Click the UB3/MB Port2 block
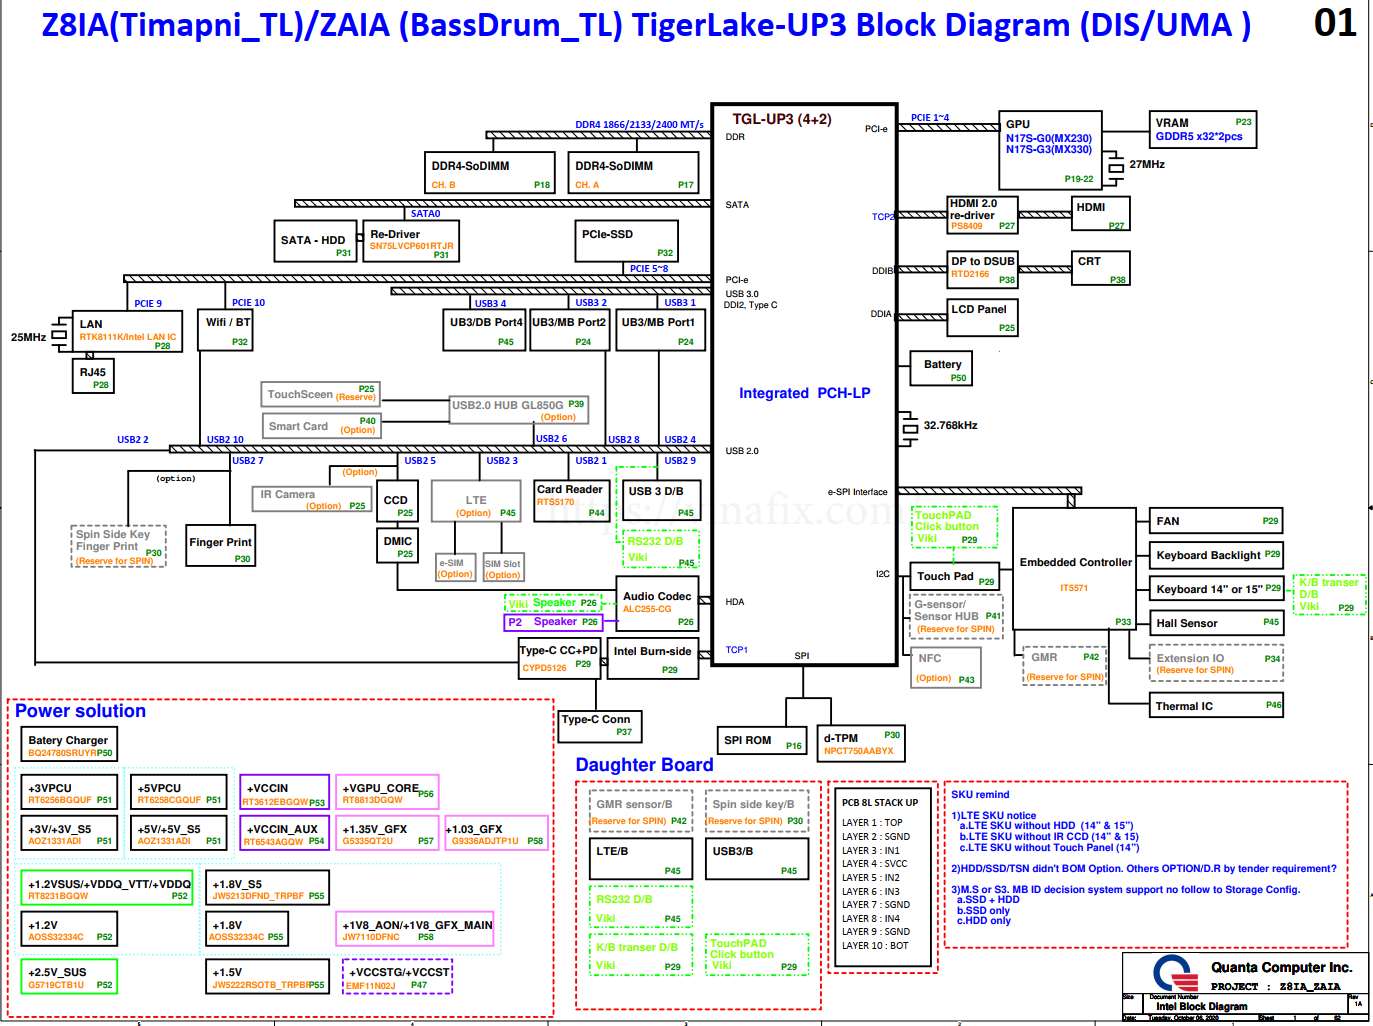 click(x=569, y=330)
